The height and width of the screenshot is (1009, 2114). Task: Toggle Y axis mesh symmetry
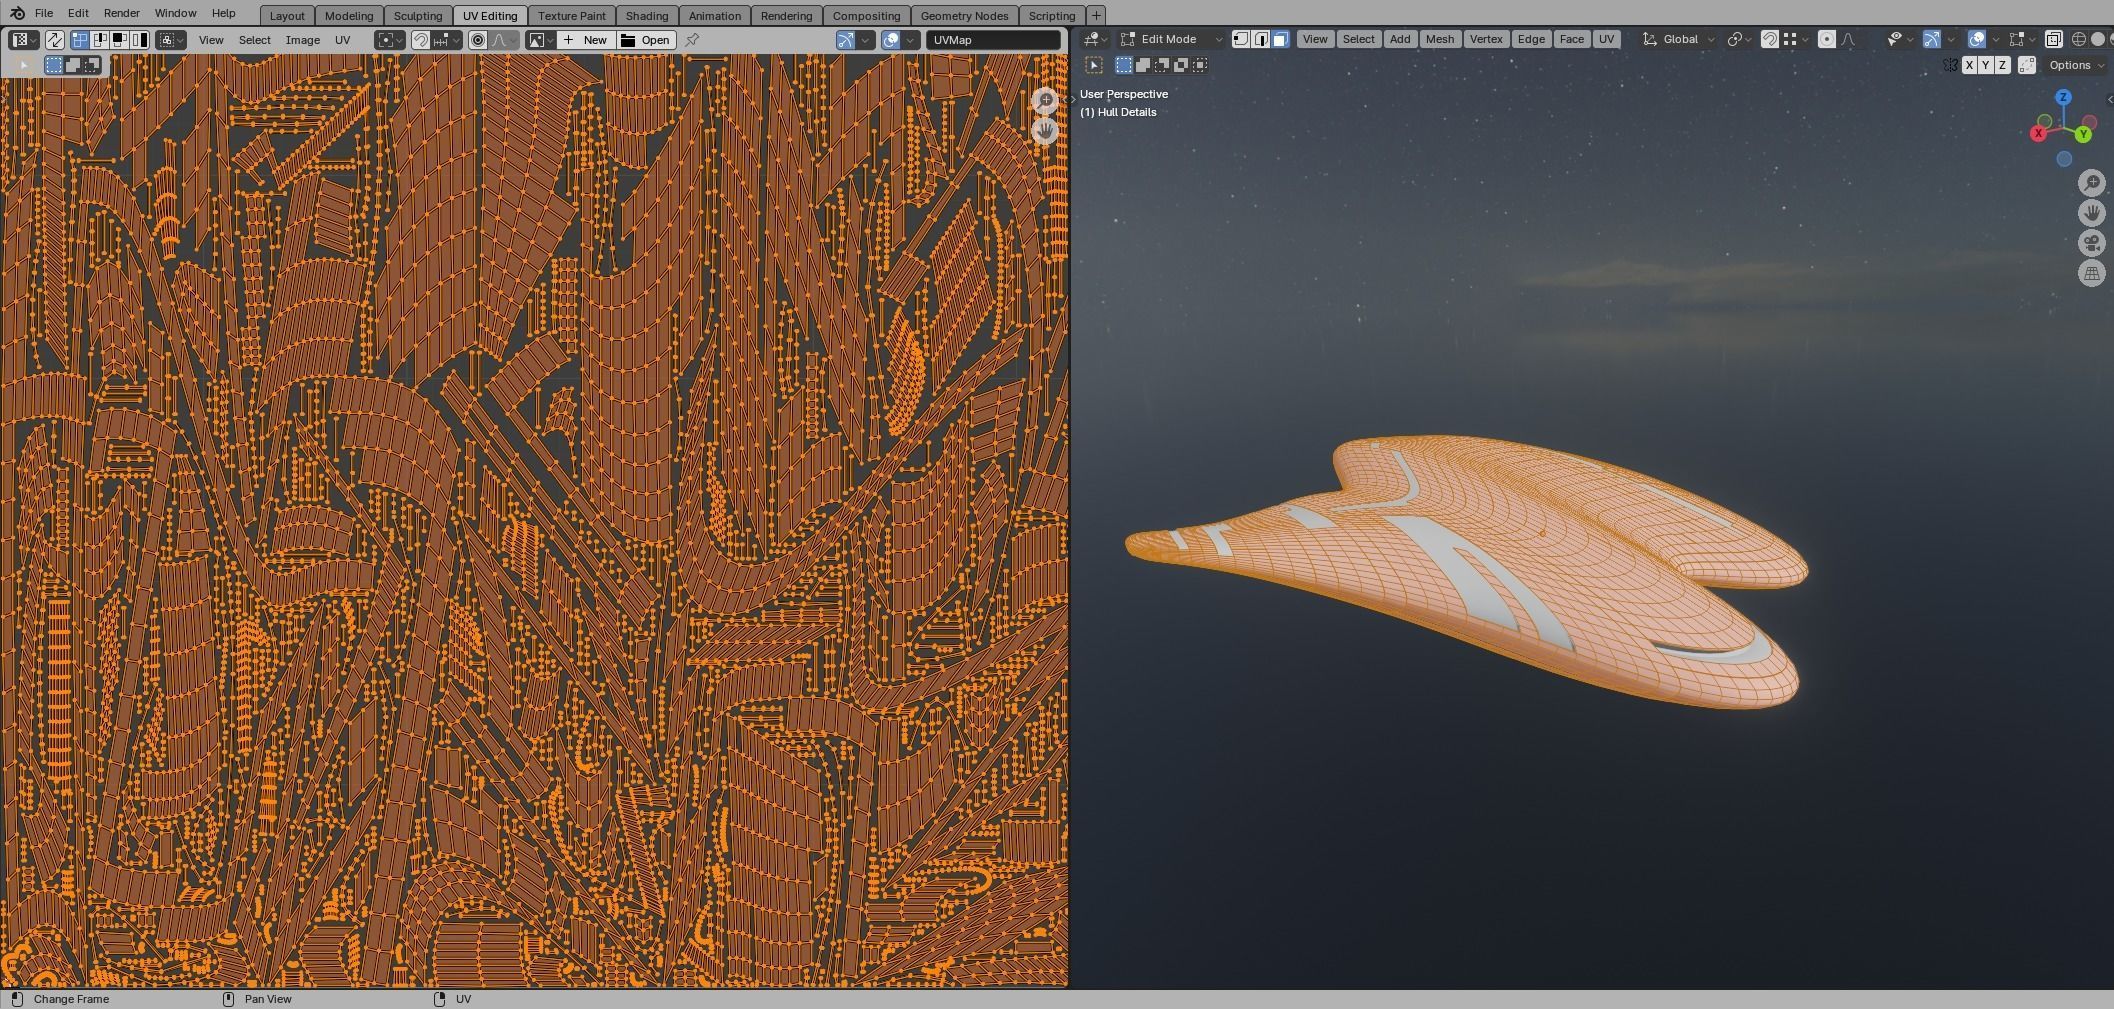point(1985,65)
